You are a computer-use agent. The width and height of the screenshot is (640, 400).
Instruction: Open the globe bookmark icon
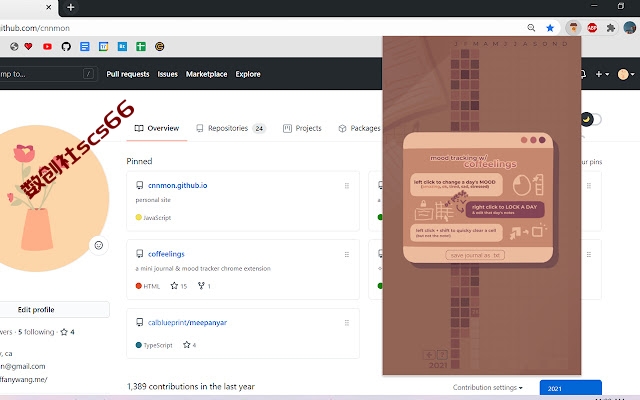14,47
